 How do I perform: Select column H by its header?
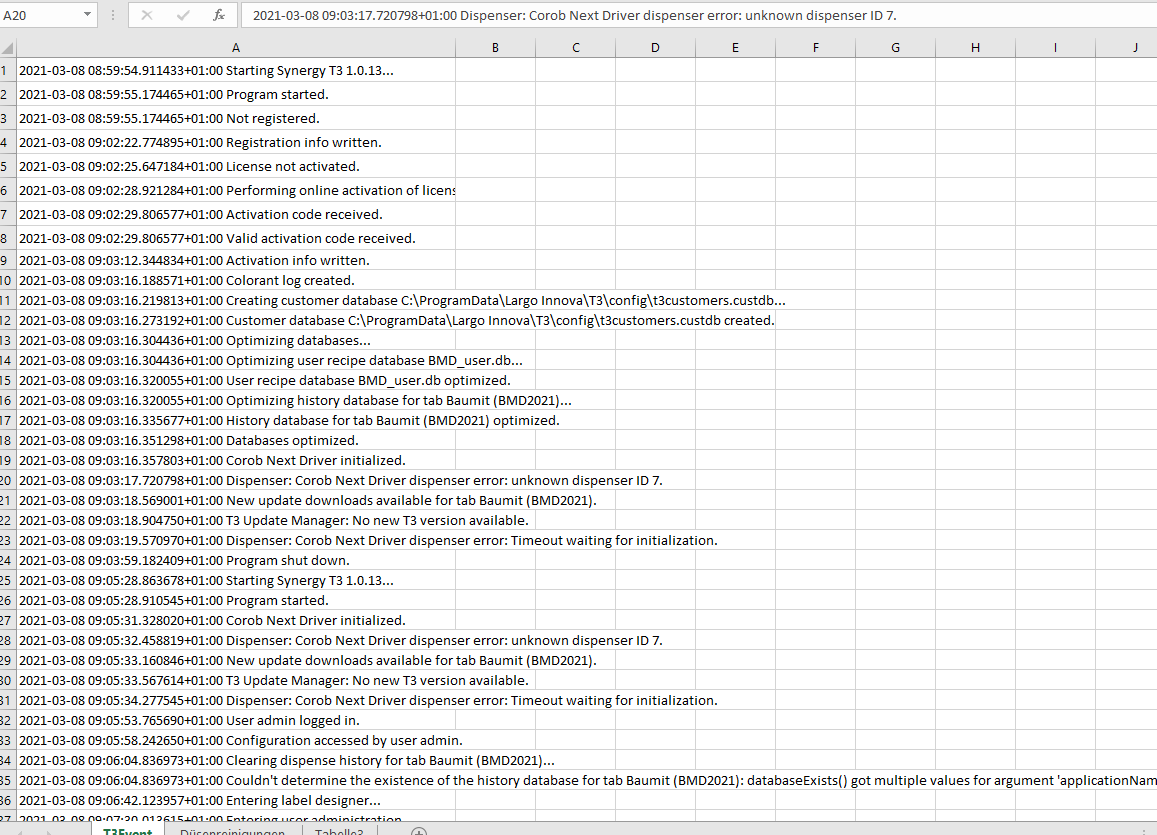(x=975, y=48)
